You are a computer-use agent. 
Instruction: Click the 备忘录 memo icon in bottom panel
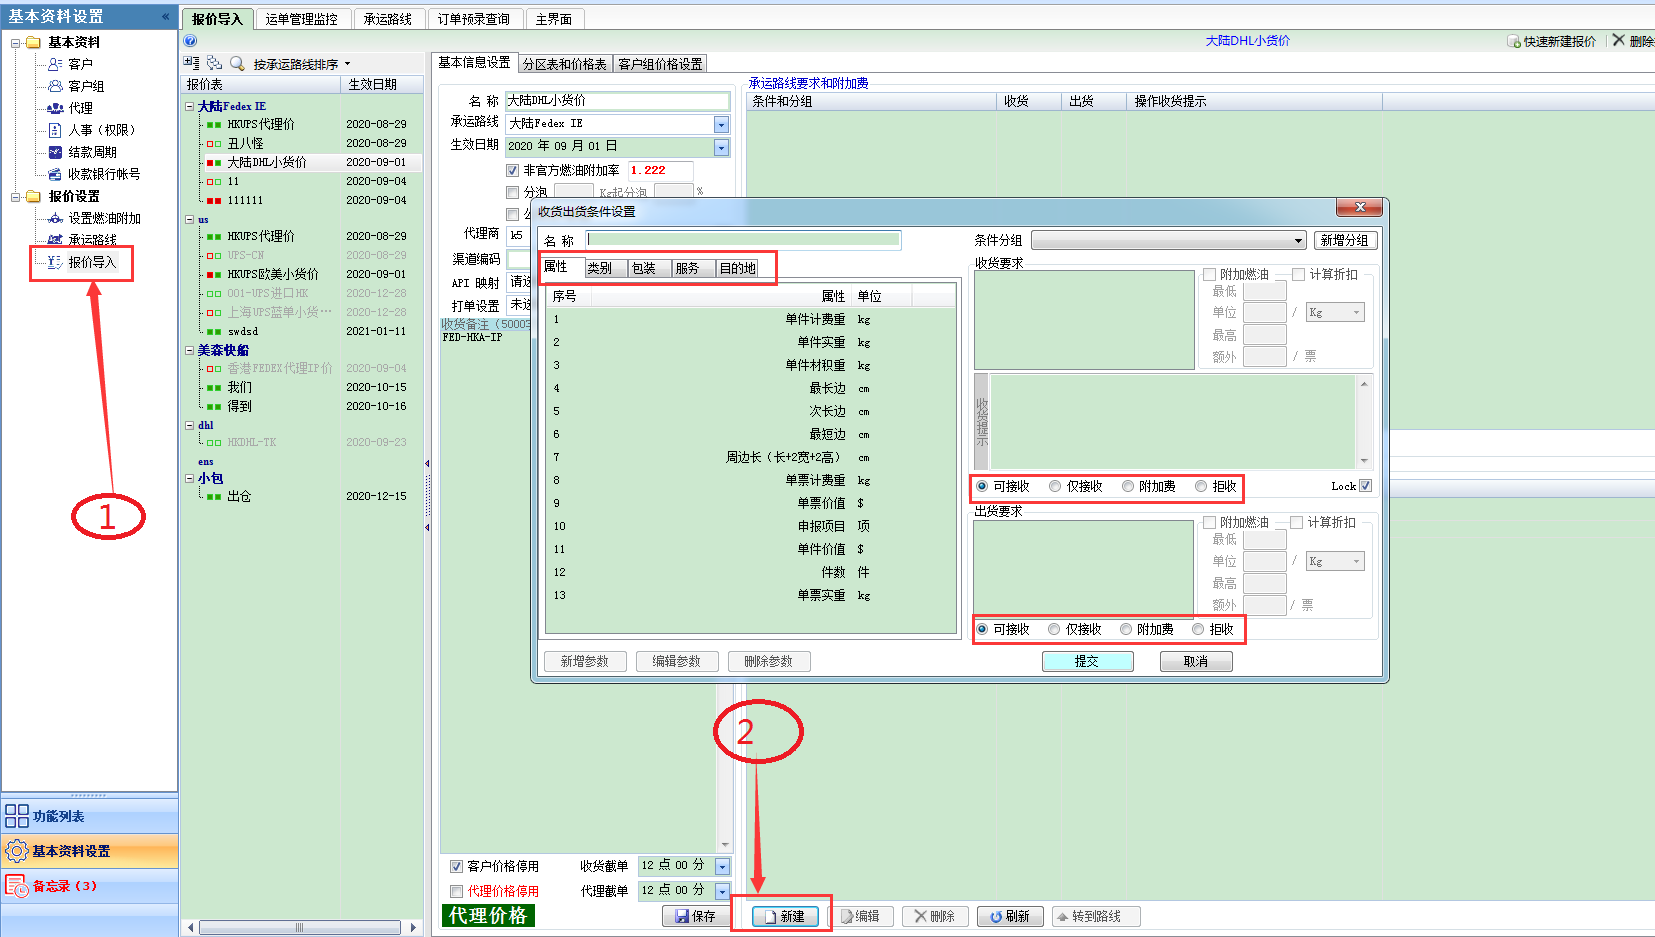(x=17, y=885)
